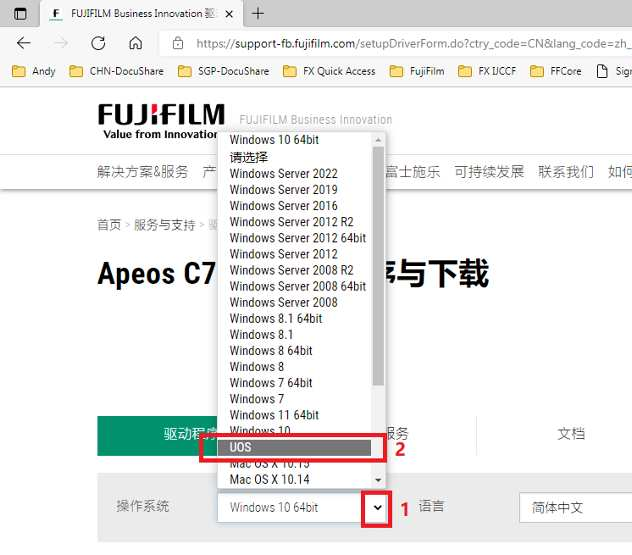Pick Windows 8.1 64bit from list
Screen dimensions: 632x555
pos(294,318)
